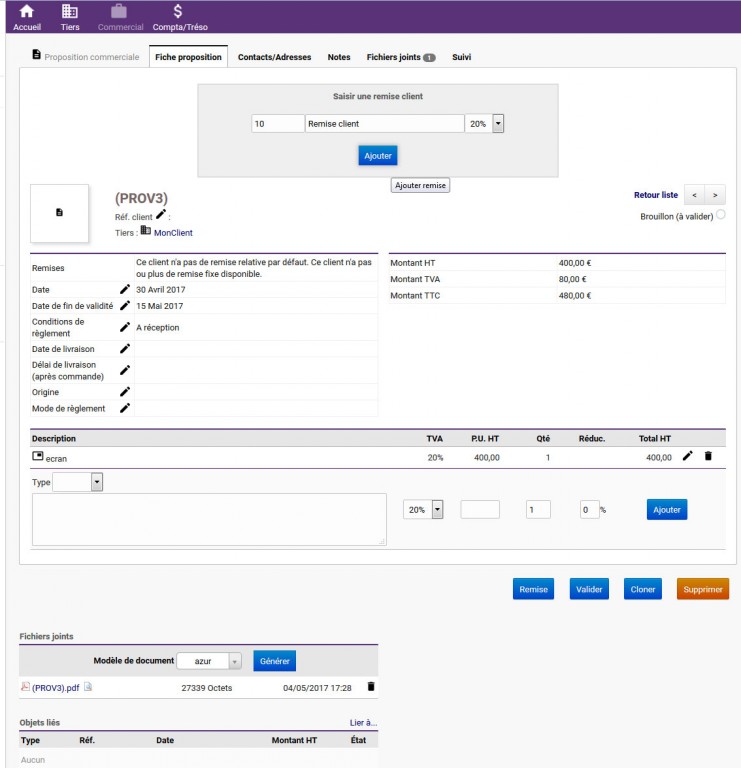Screen dimensions: 741x768
Task: Click the A réception value
Action: tap(158, 327)
